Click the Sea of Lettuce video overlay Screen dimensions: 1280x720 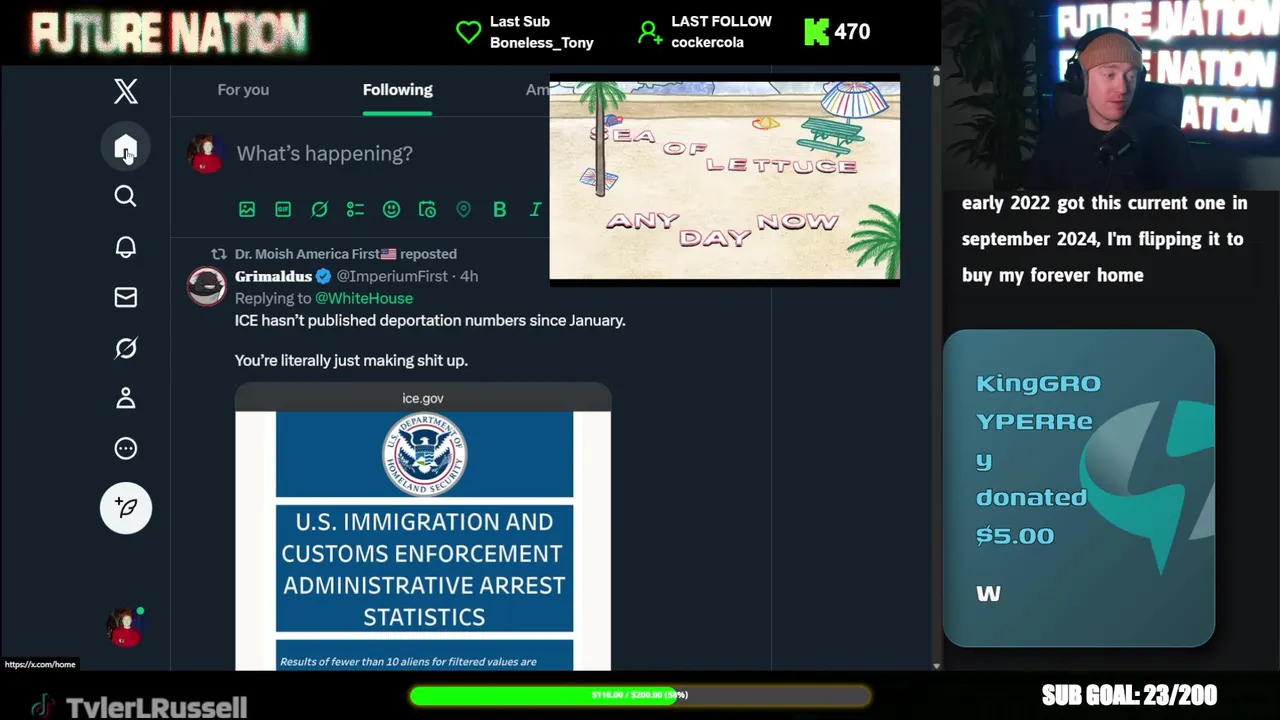click(x=725, y=181)
